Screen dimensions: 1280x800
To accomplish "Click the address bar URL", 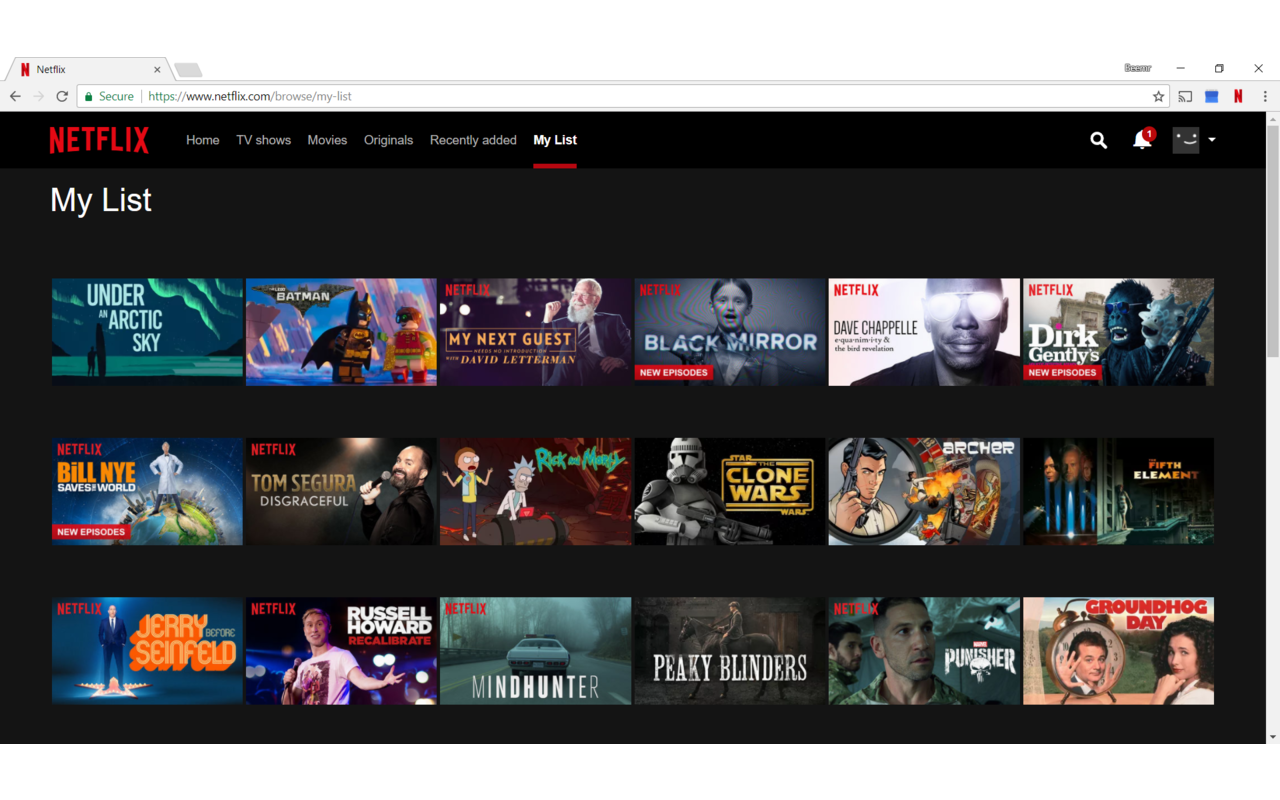I will point(250,96).
